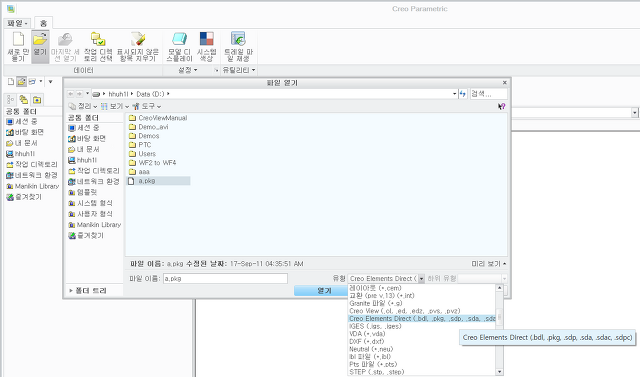
Task: Select hhuh1l computer in dialog sidebar
Action: pos(82,160)
